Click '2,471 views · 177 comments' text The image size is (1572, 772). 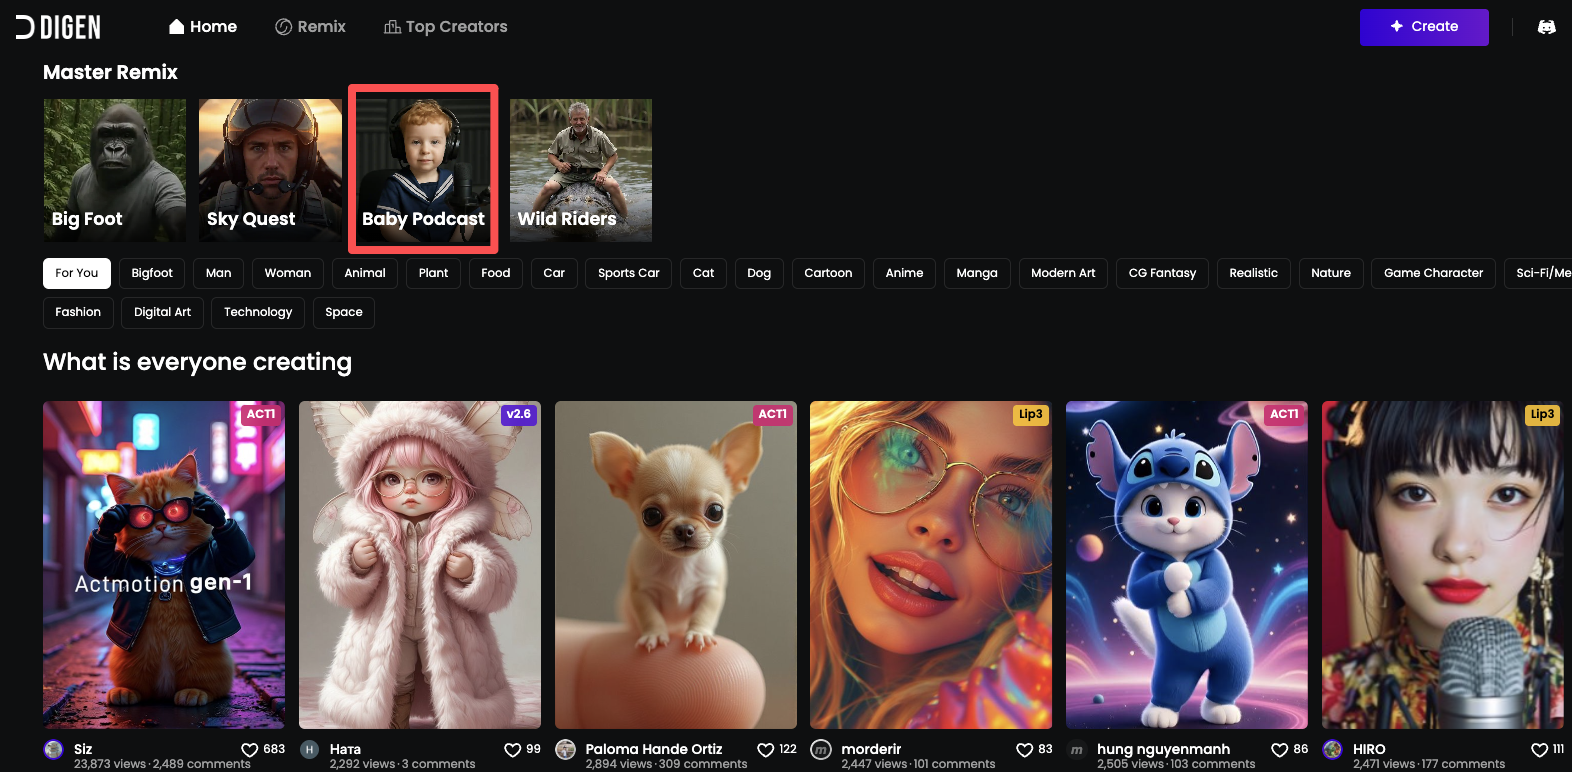pos(1429,764)
